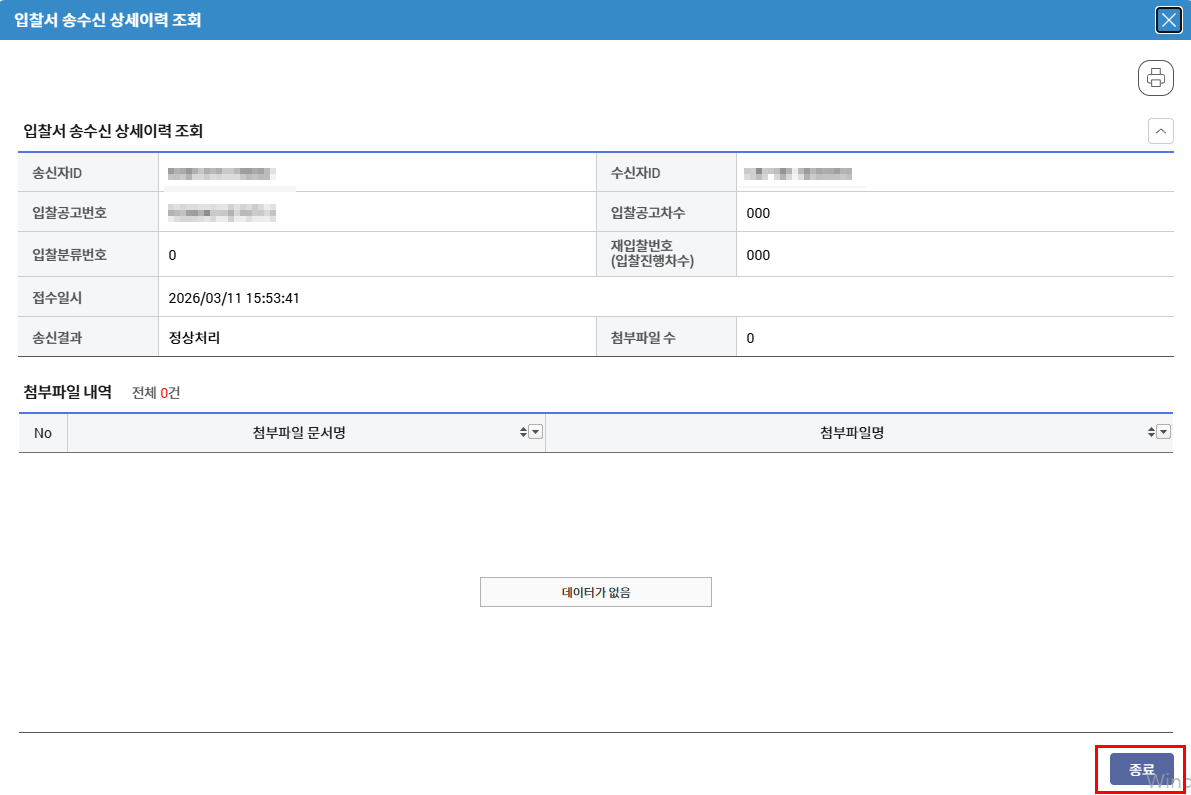1191x795 pixels.
Task: Click the 송신결과 label
Action: click(57, 338)
